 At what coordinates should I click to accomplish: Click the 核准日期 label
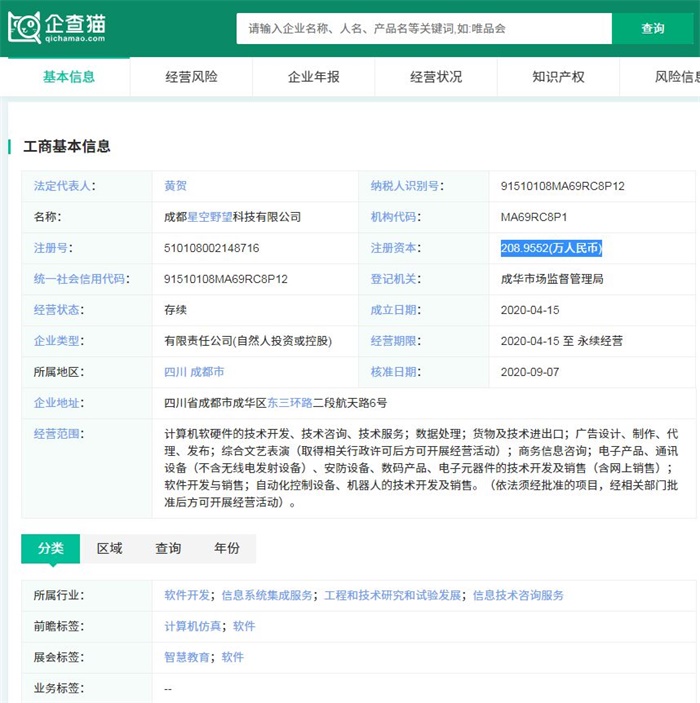[x=393, y=372]
